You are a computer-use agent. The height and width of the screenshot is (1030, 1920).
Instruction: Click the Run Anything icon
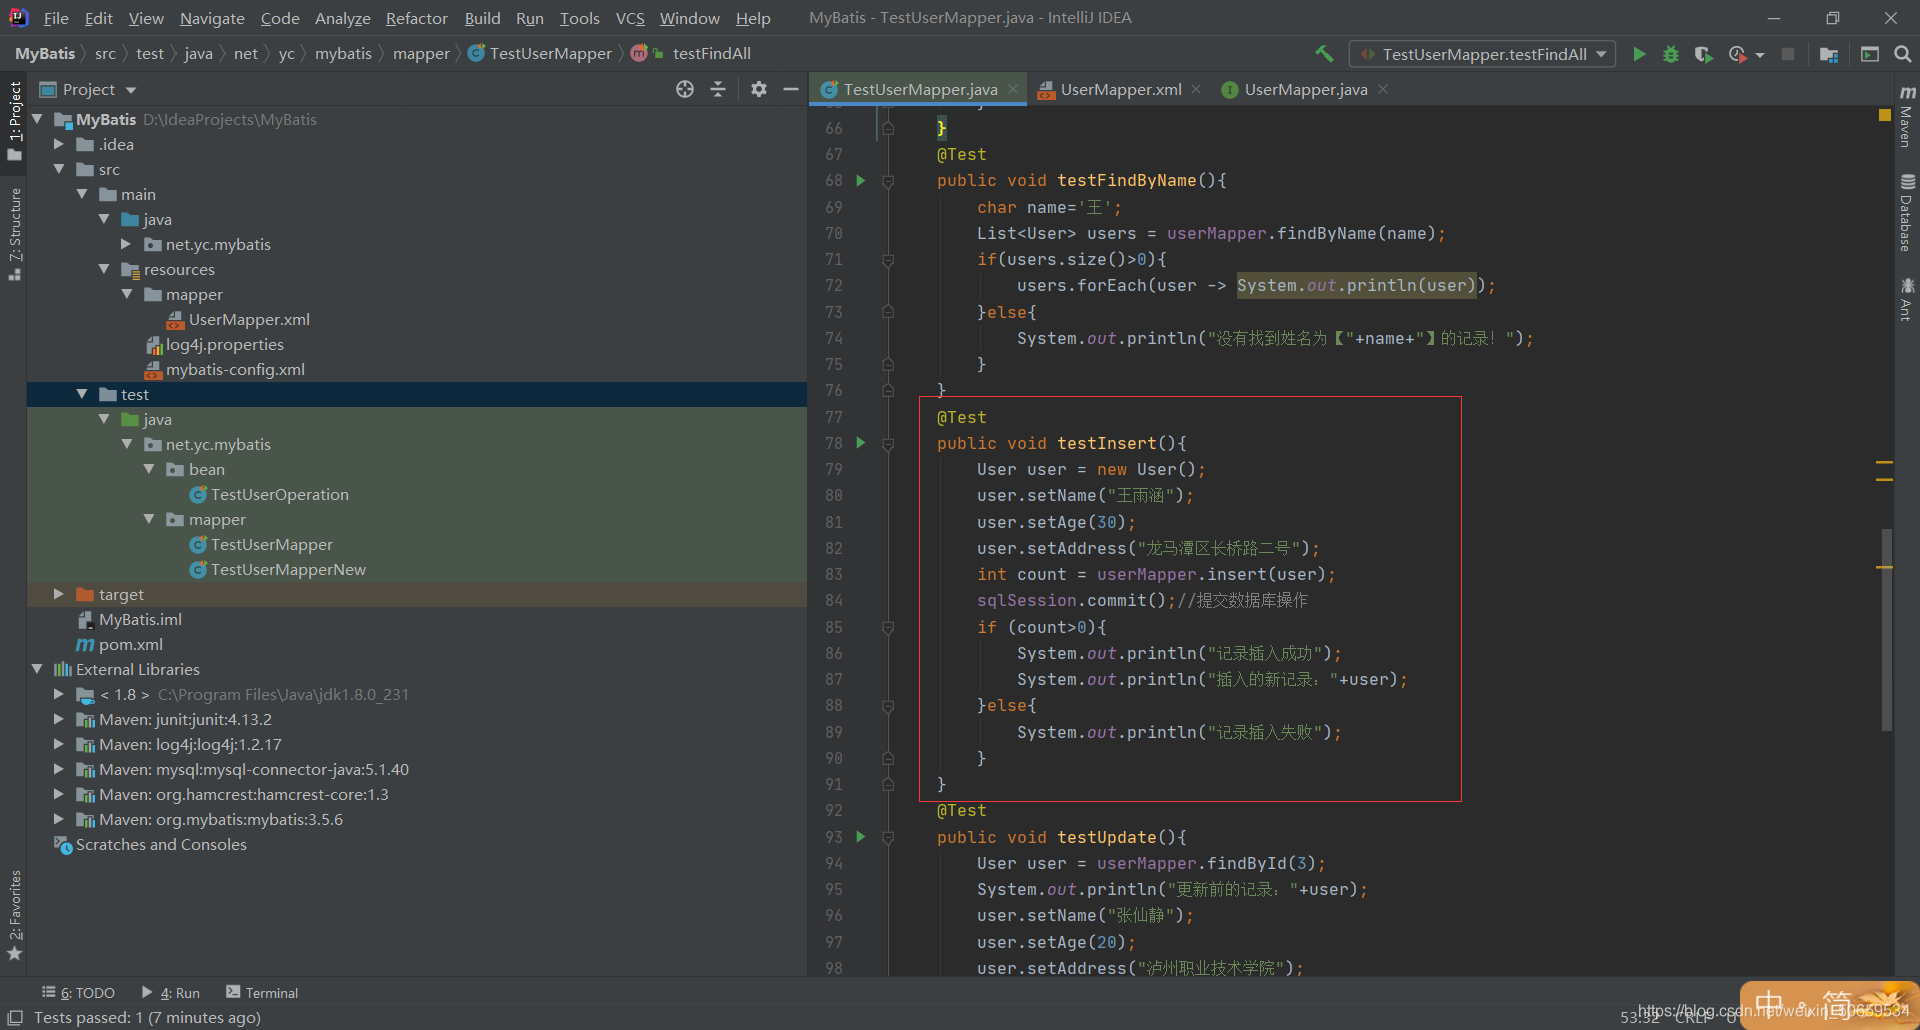(x=1869, y=54)
